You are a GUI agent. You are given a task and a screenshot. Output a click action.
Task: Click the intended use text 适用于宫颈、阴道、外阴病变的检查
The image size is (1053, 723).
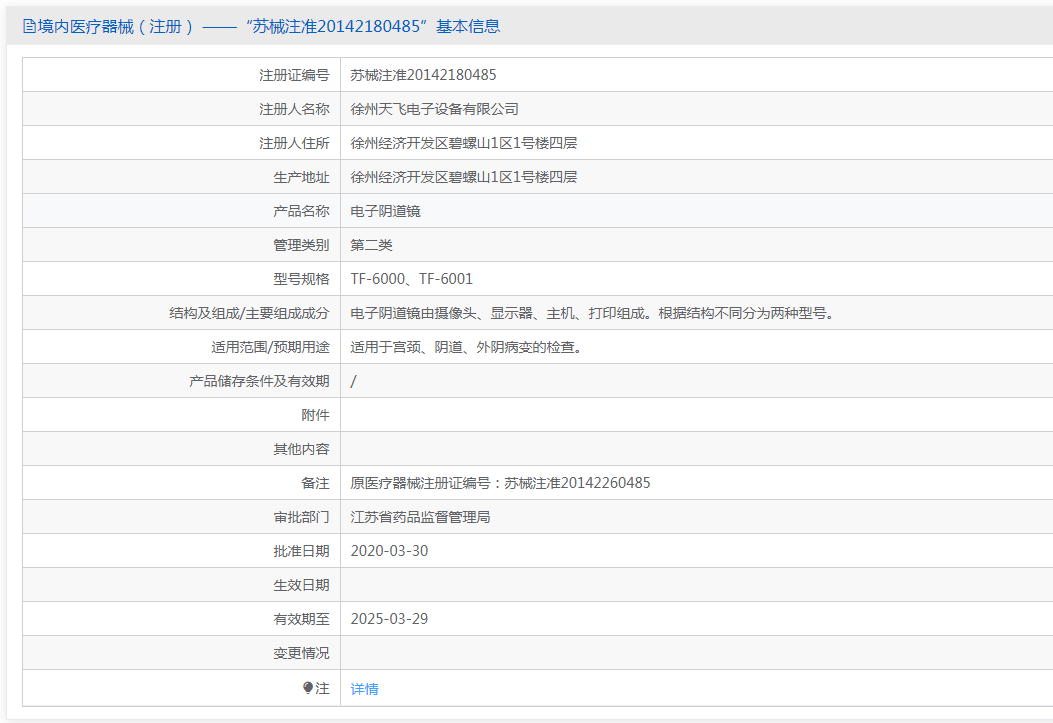tap(469, 347)
